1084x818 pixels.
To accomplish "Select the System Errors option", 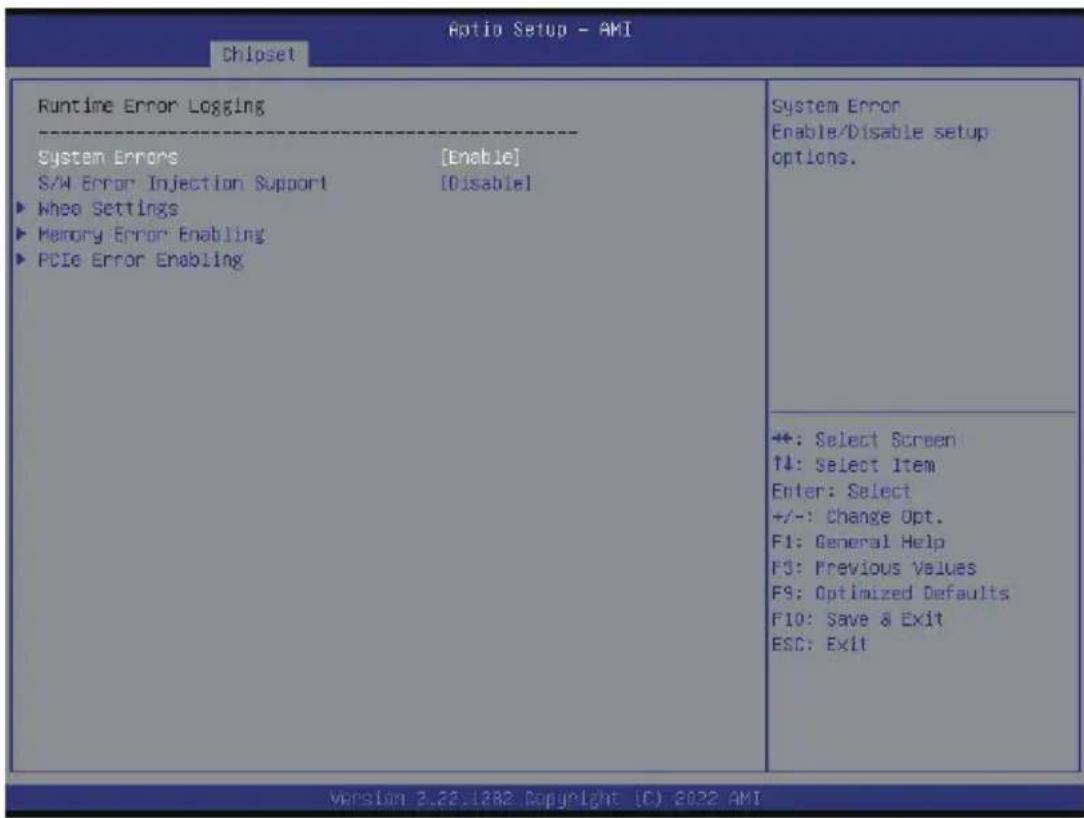I will [108, 158].
